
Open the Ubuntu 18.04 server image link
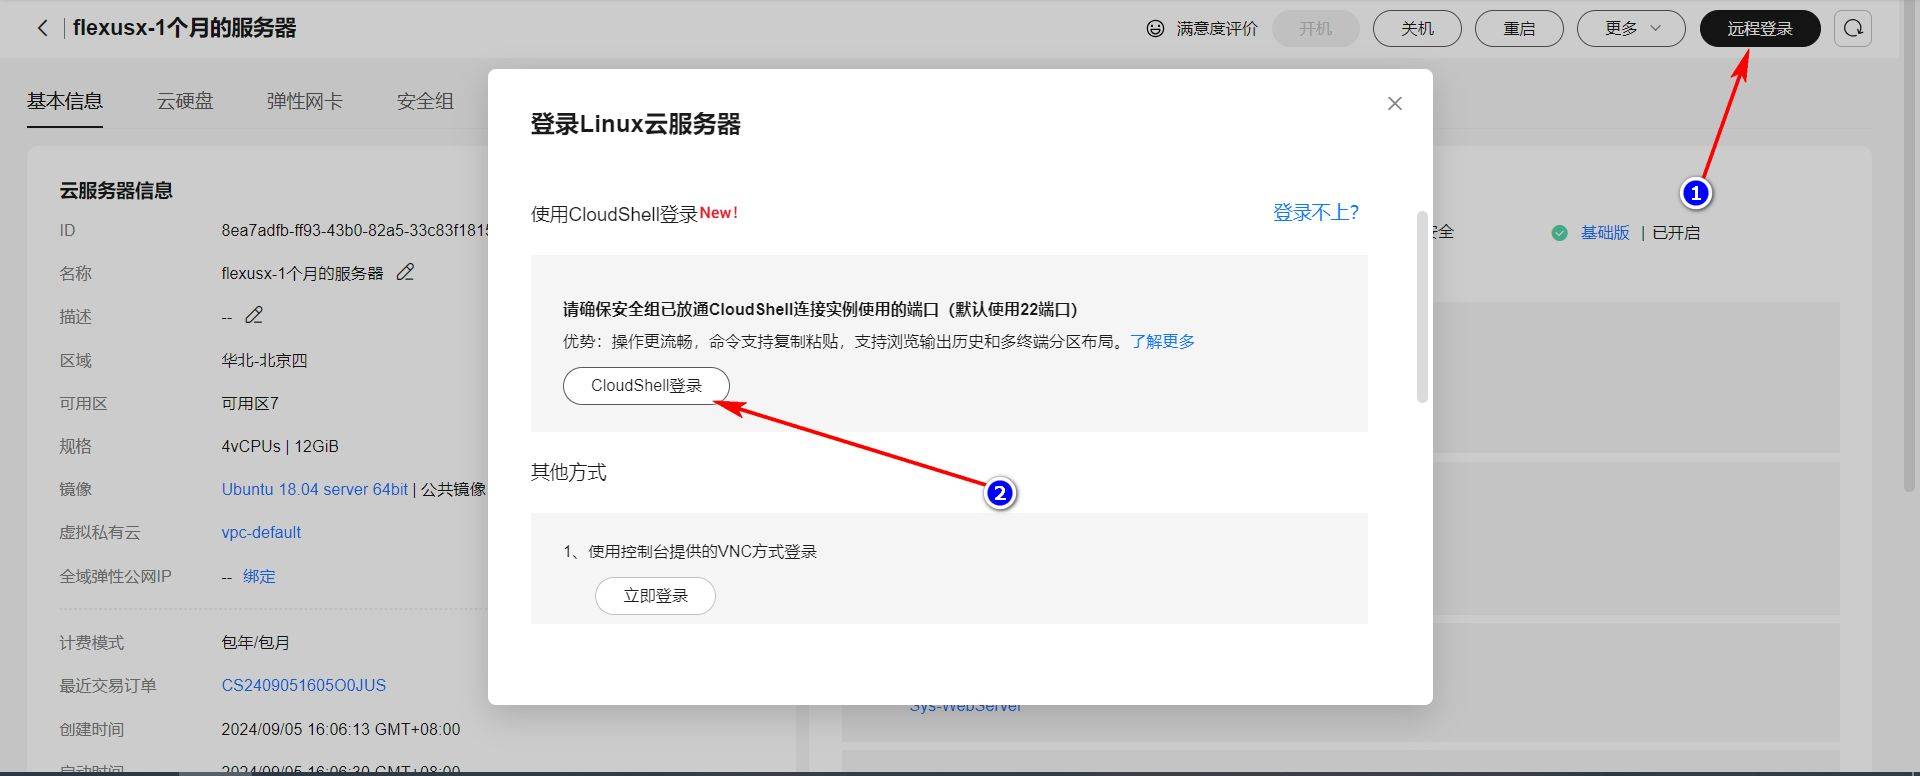click(x=315, y=489)
